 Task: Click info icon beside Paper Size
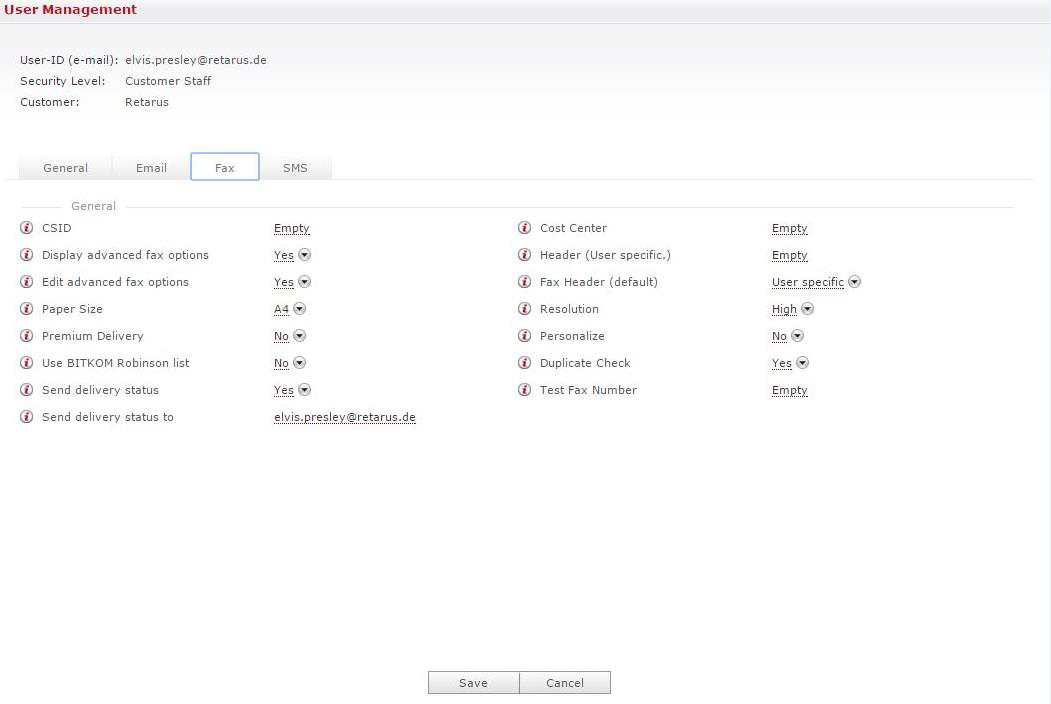(27, 309)
